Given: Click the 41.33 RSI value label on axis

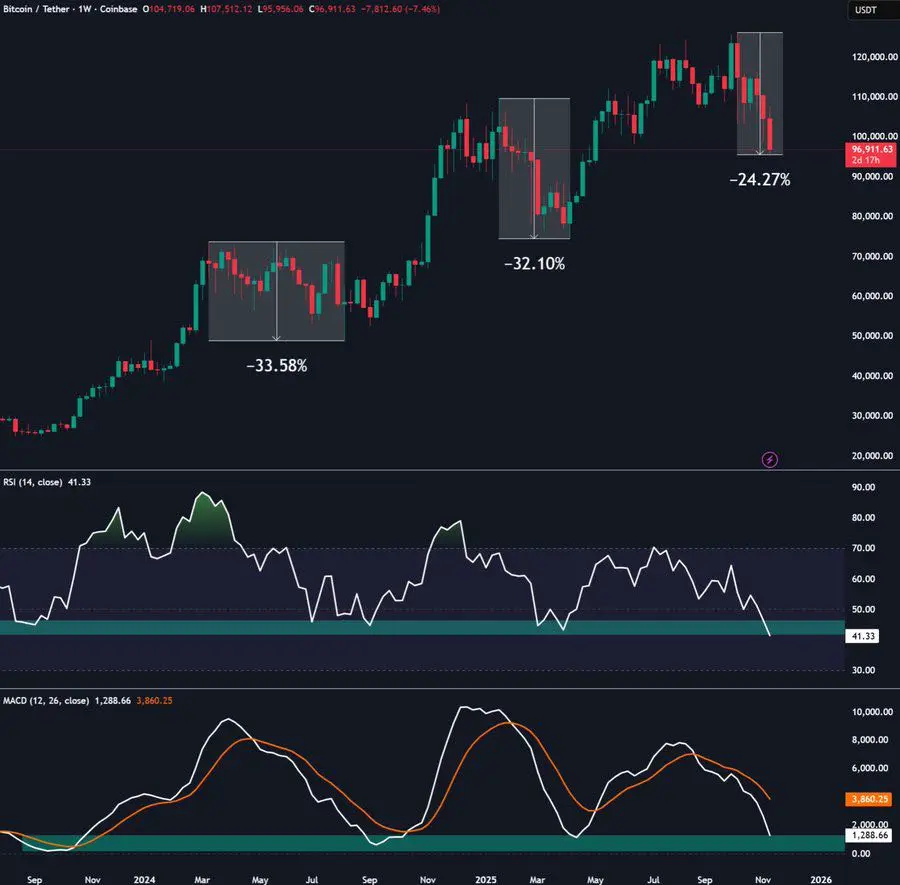Looking at the screenshot, I should click(862, 636).
